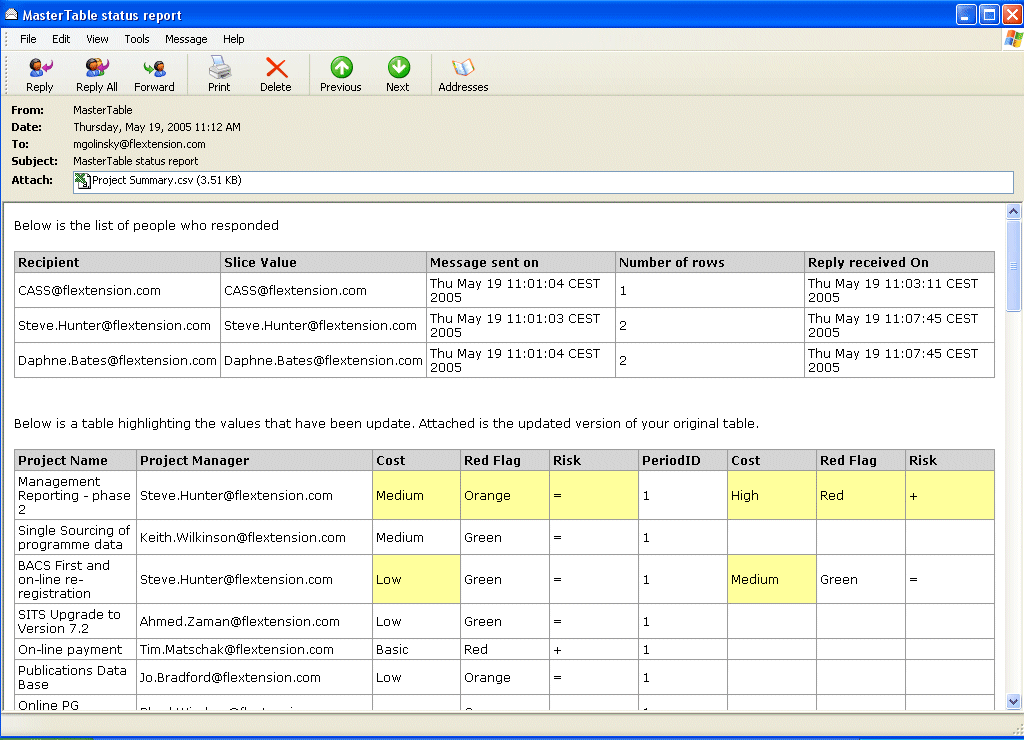
Task: Click the SITS Upgrade to Version 7.2 cell
Action: click(75, 622)
